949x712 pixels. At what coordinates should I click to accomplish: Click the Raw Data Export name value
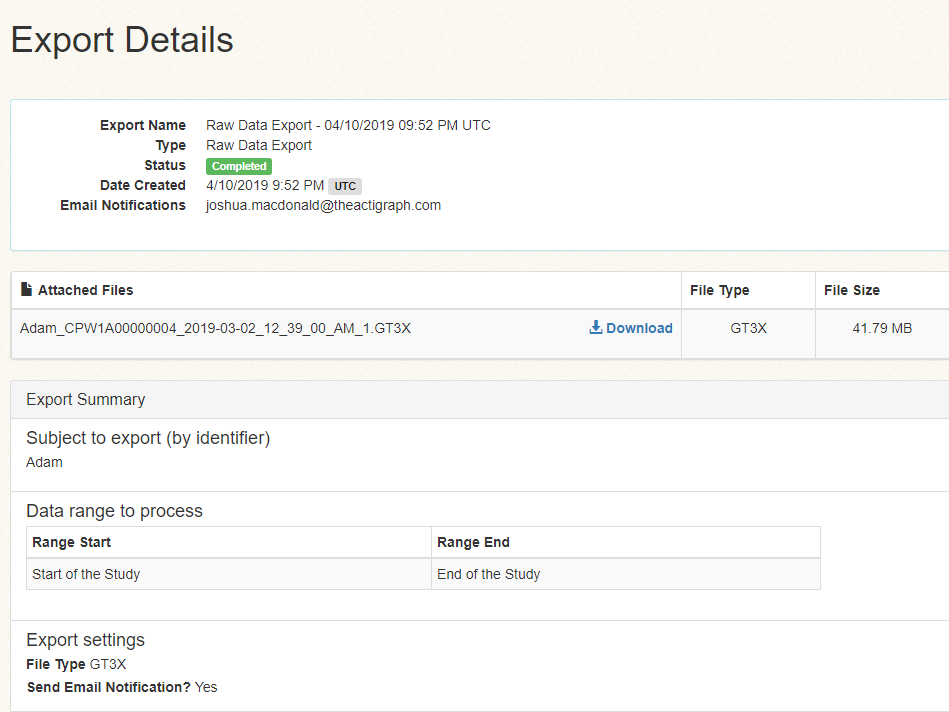point(348,125)
